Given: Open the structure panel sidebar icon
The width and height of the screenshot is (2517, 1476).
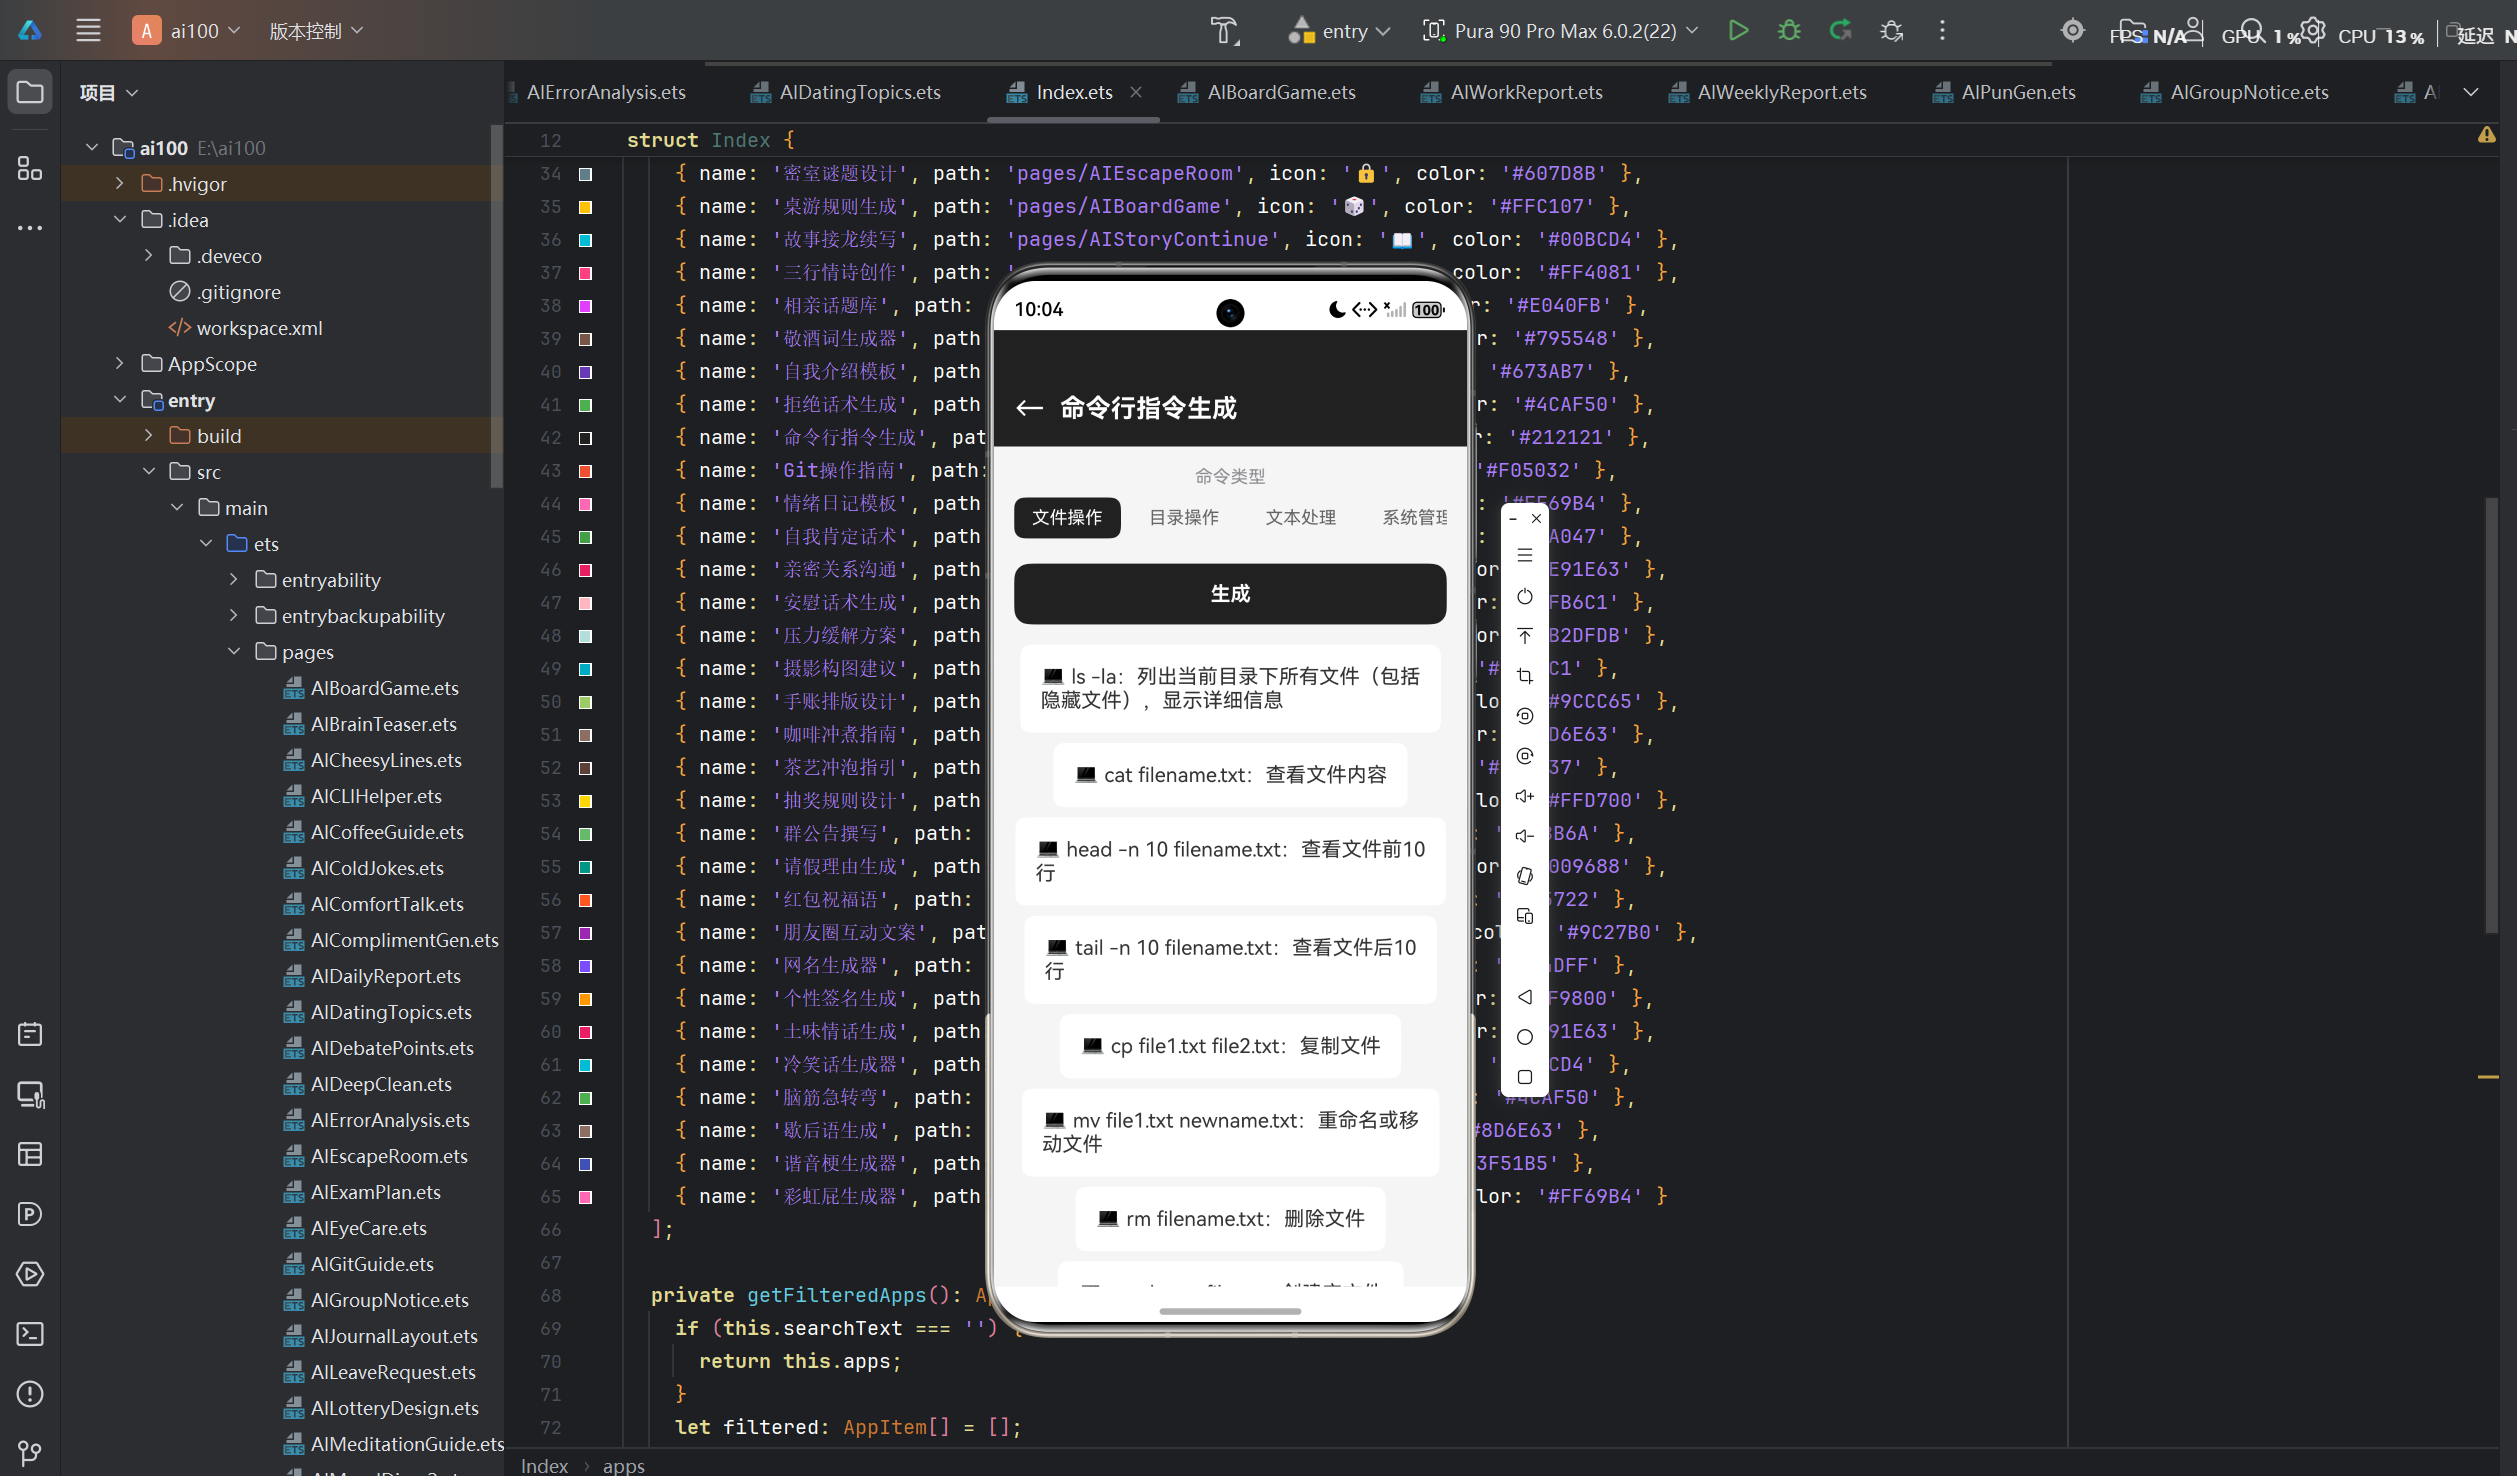Looking at the screenshot, I should tap(30, 168).
